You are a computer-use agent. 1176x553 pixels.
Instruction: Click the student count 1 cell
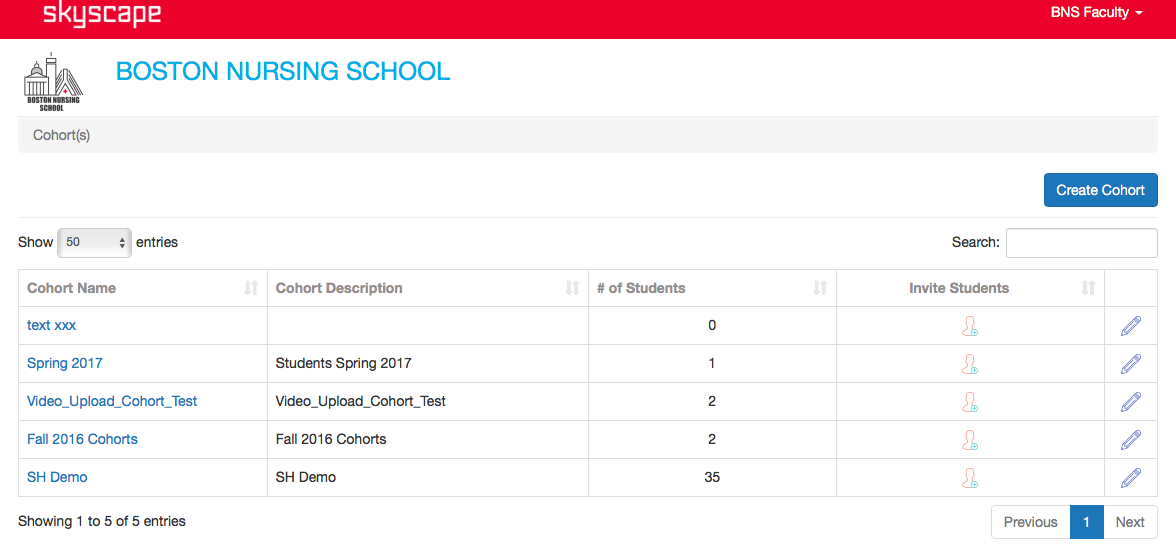[x=712, y=364]
